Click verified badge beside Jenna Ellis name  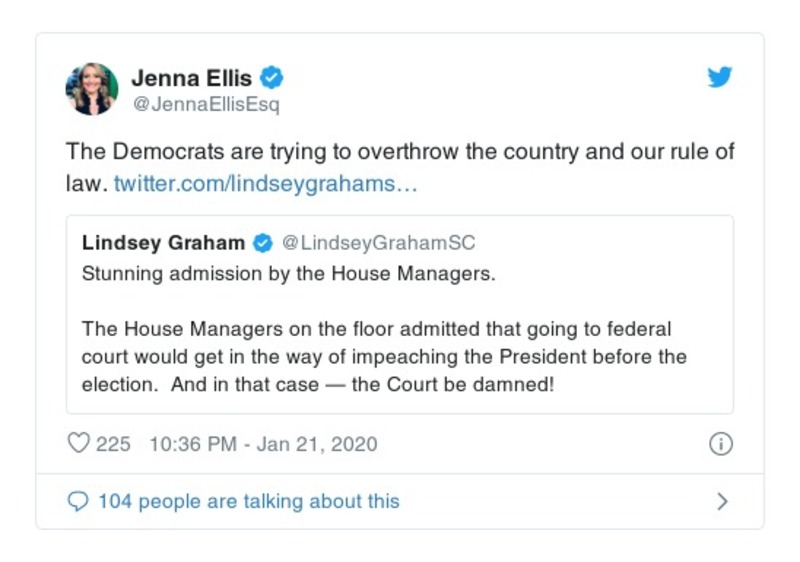coord(271,77)
